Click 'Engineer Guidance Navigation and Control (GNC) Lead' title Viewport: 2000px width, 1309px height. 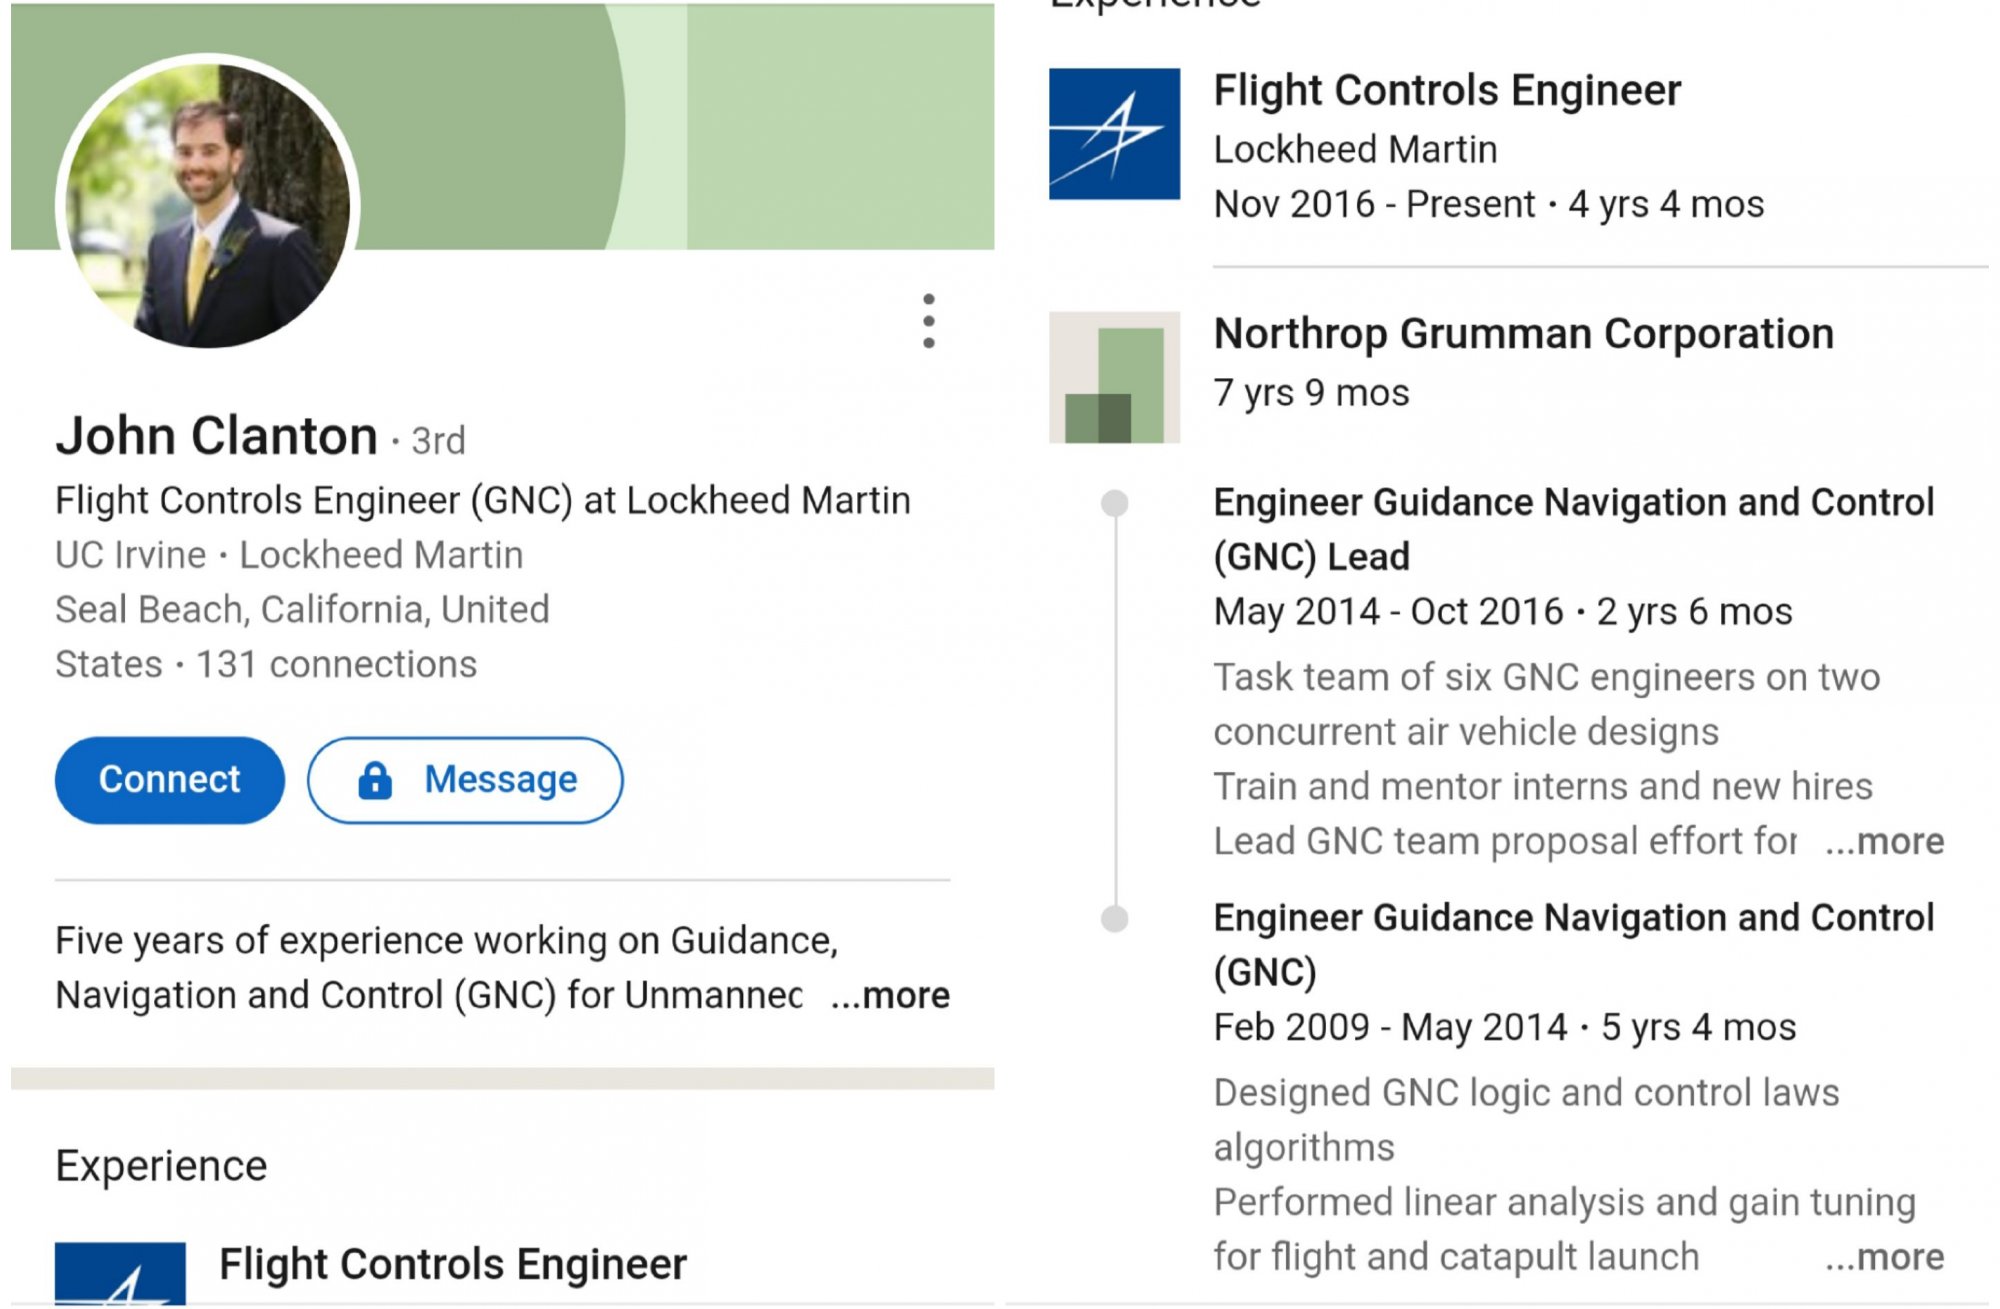pyautogui.click(x=1574, y=529)
